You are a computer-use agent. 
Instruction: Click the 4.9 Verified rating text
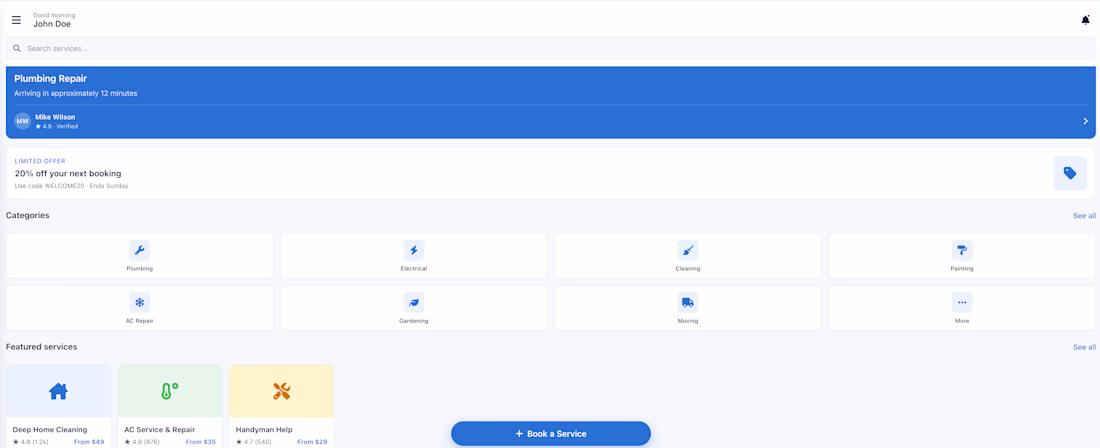(57, 127)
